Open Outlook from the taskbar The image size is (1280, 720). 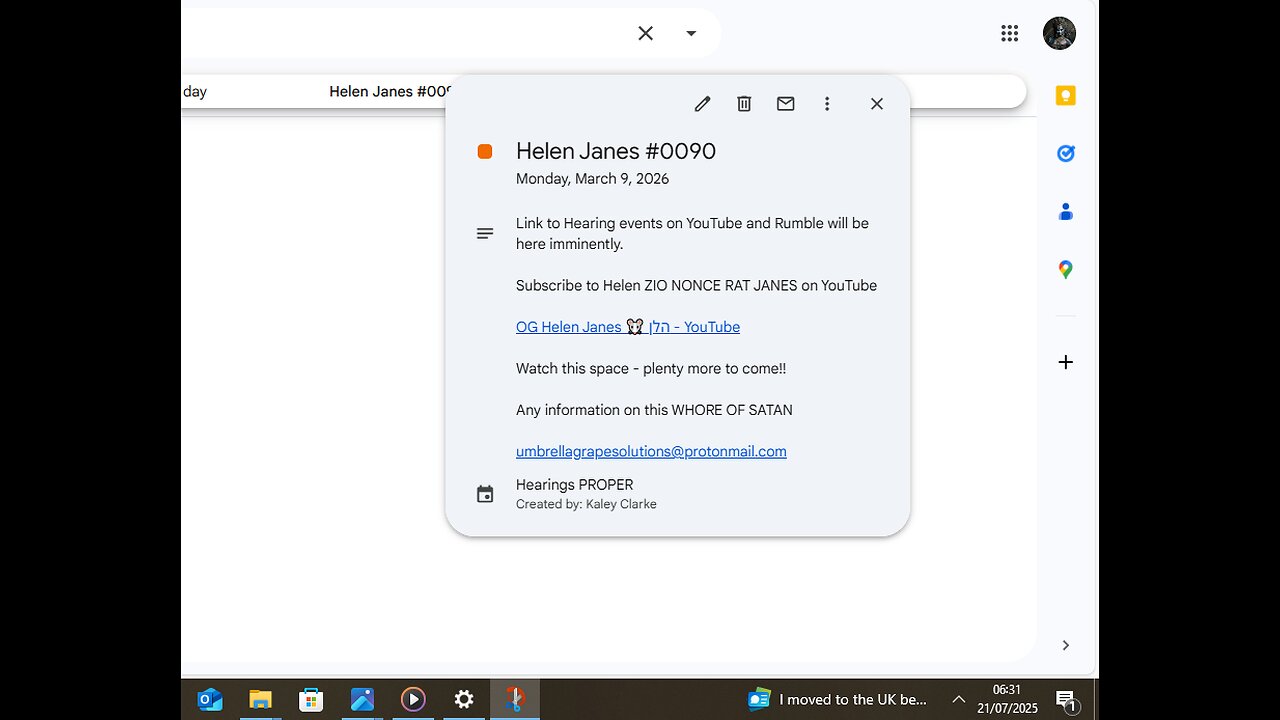(x=210, y=699)
